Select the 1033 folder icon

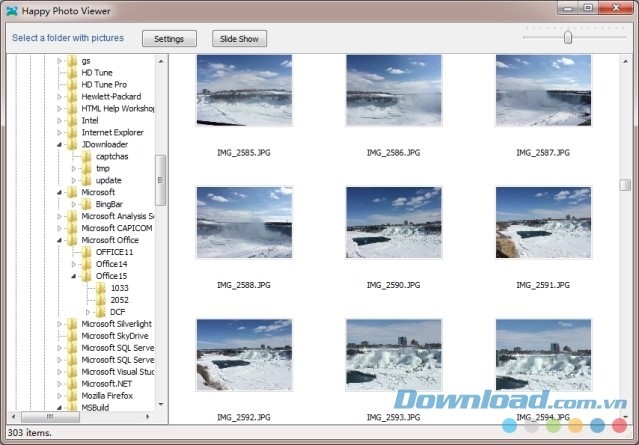[x=99, y=288]
